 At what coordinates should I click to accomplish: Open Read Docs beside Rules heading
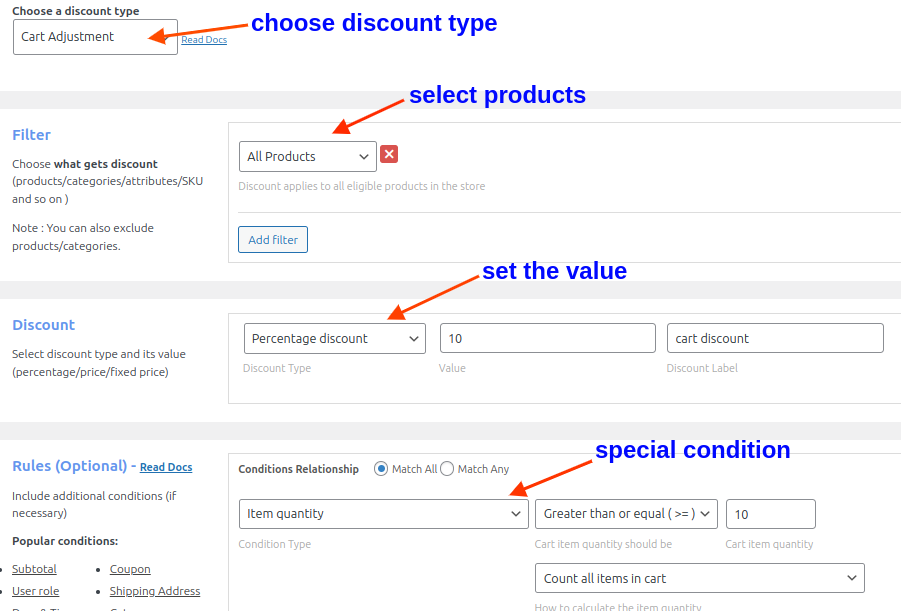pyautogui.click(x=165, y=467)
